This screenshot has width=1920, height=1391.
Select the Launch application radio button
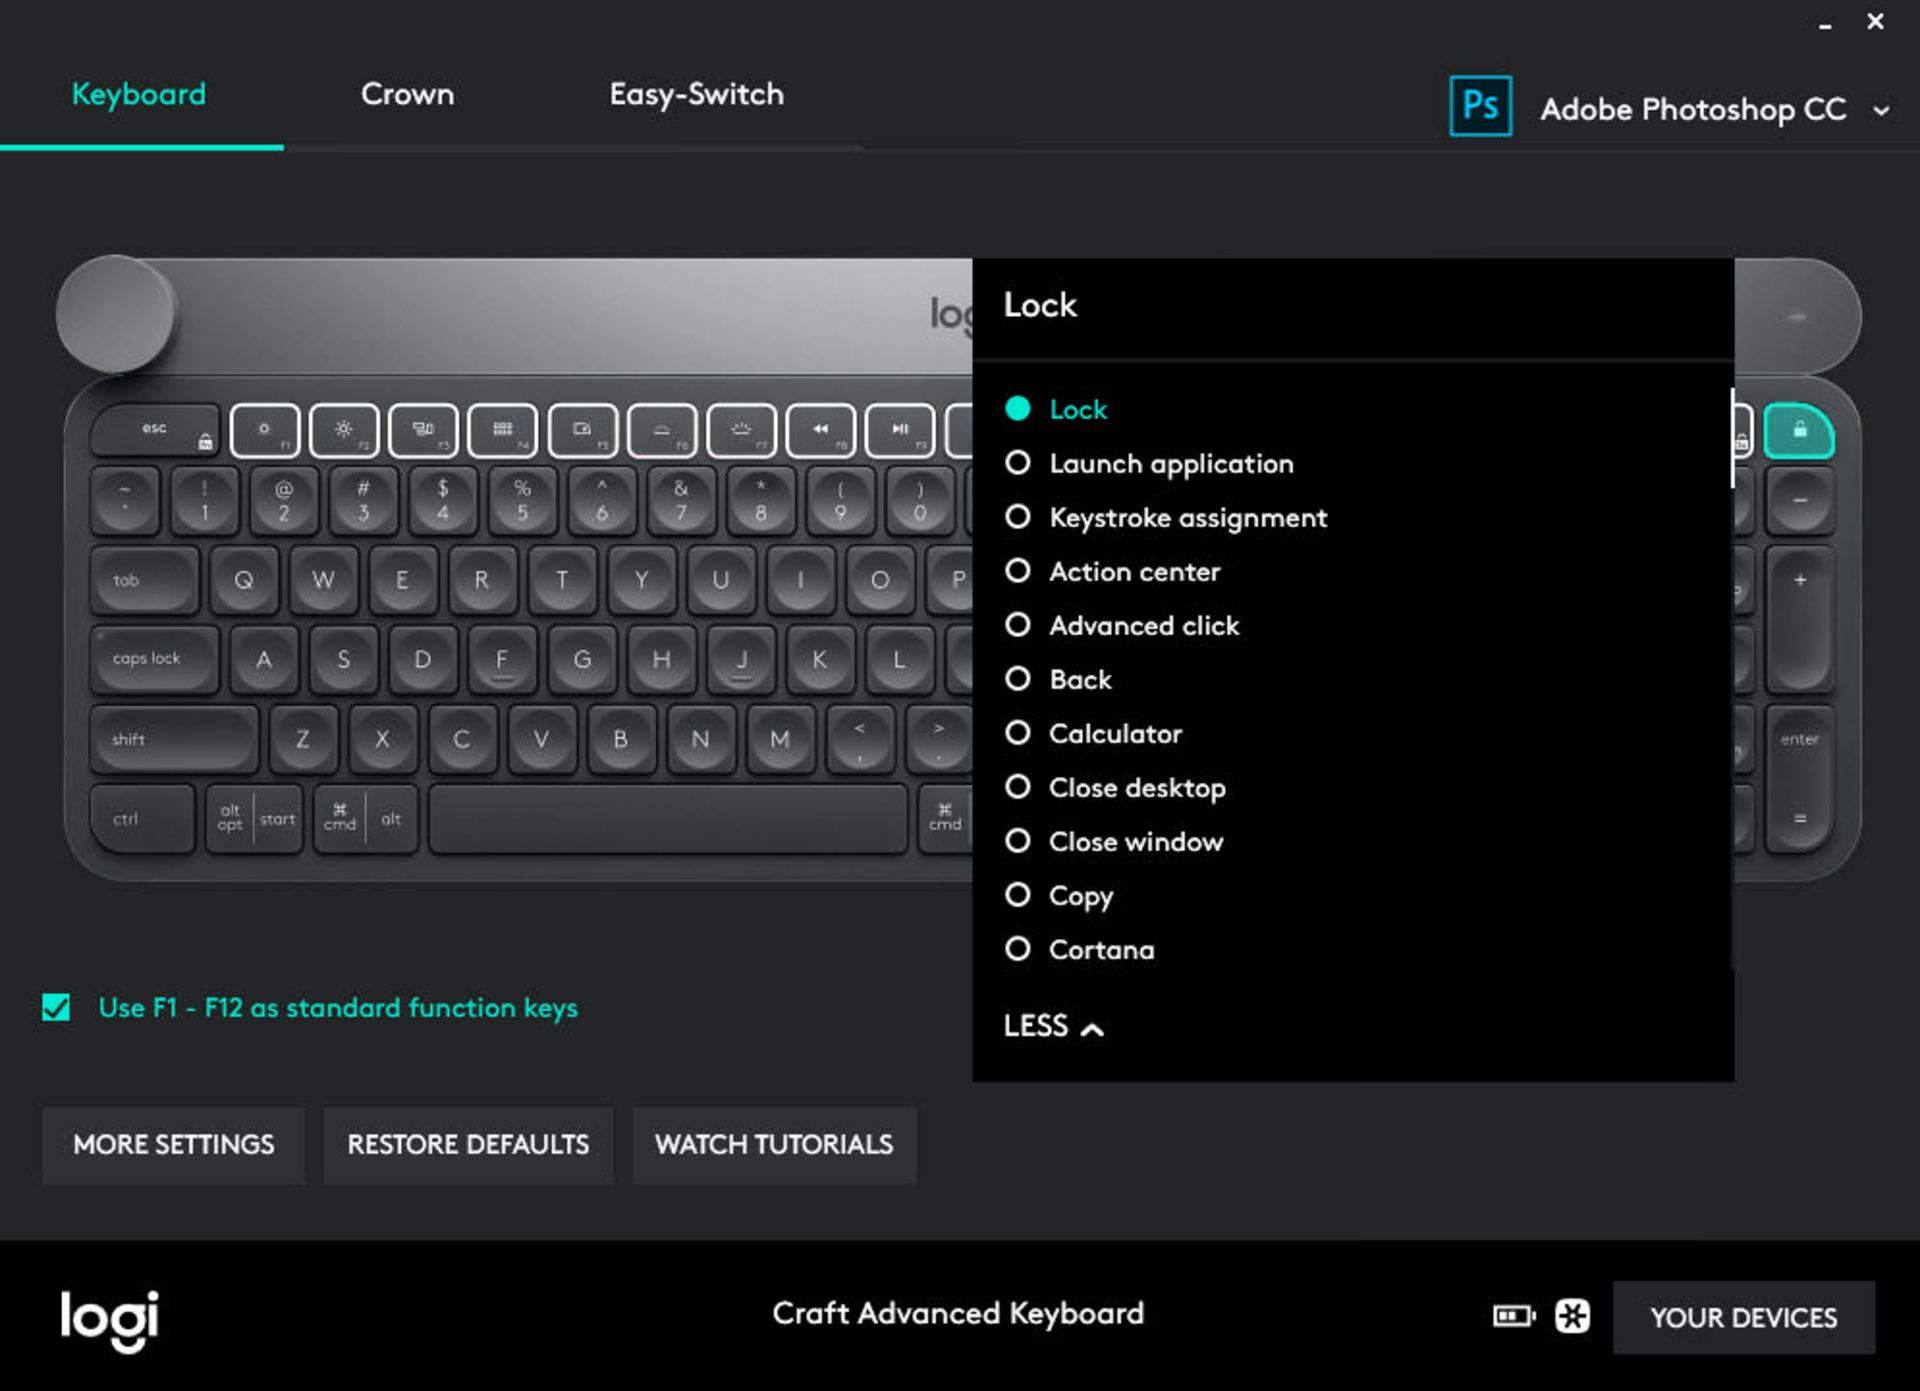[1019, 463]
